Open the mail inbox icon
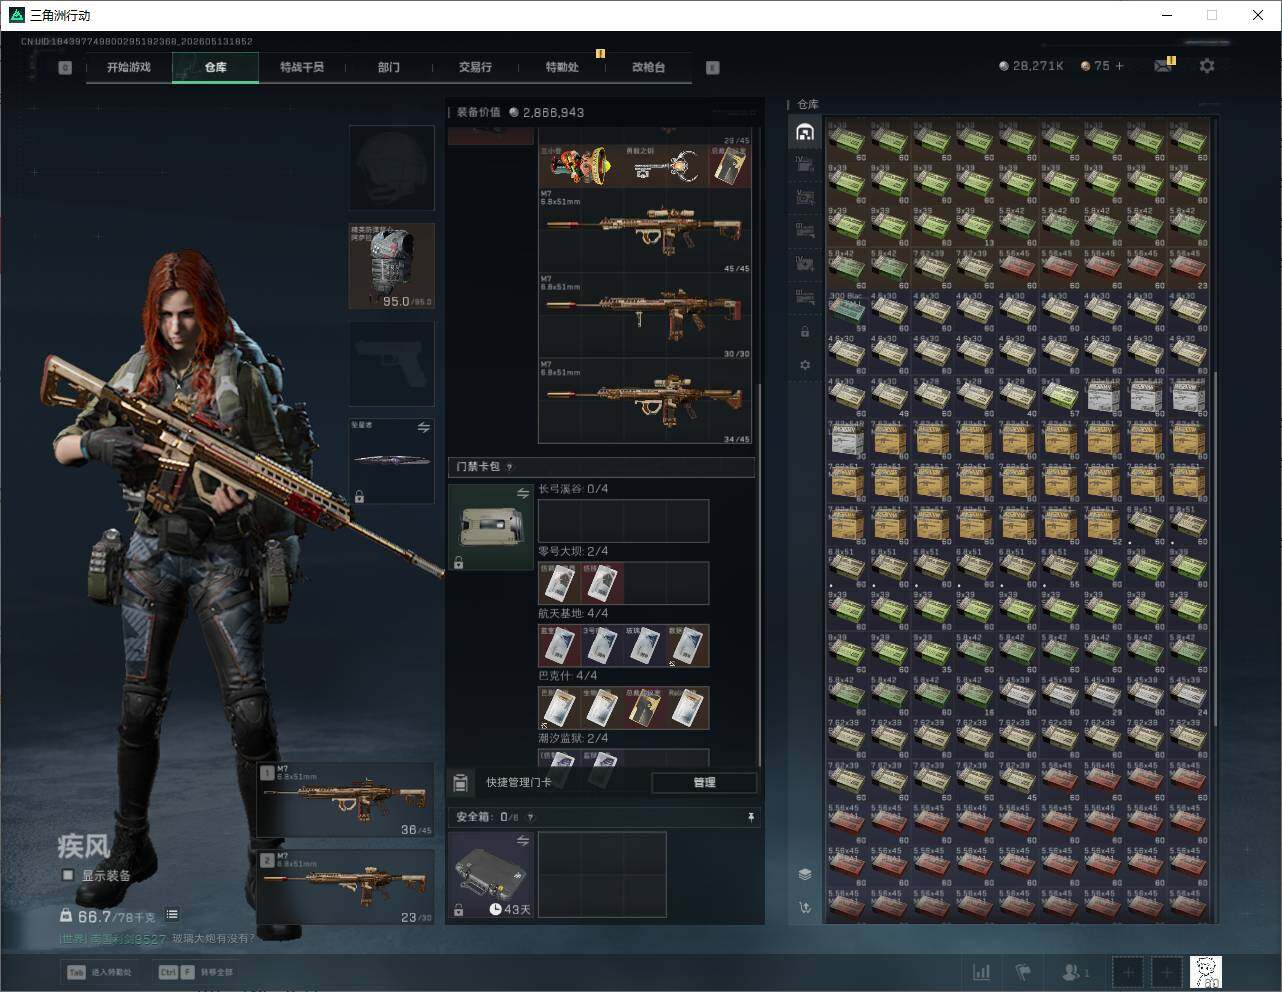 coord(1163,66)
